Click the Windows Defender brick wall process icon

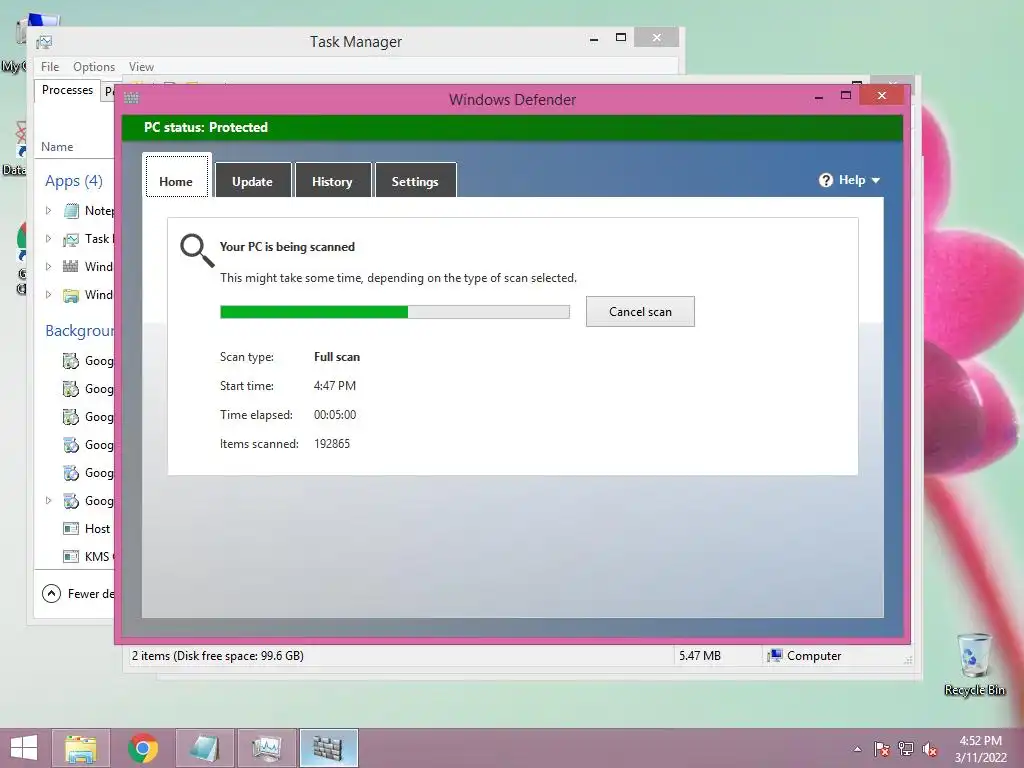[x=71, y=266]
